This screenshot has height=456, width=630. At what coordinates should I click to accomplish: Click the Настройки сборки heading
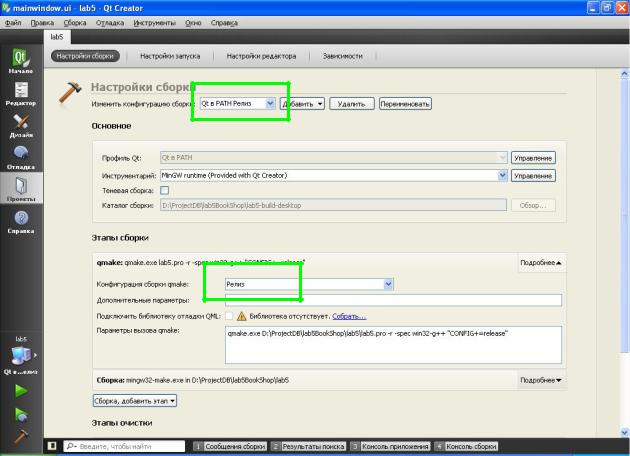pyautogui.click(x=141, y=87)
